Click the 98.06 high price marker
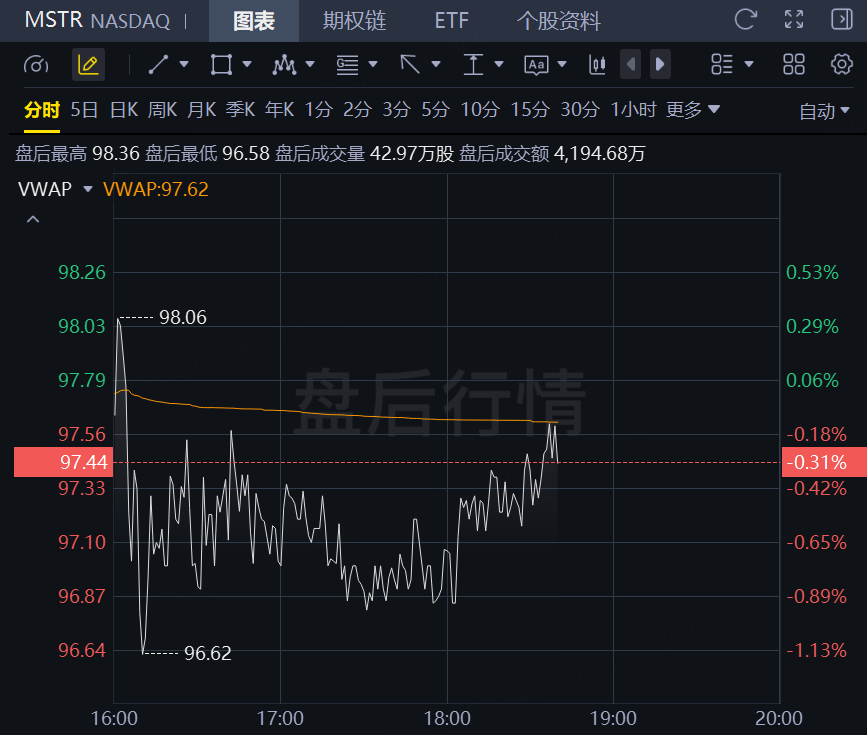 pyautogui.click(x=182, y=317)
